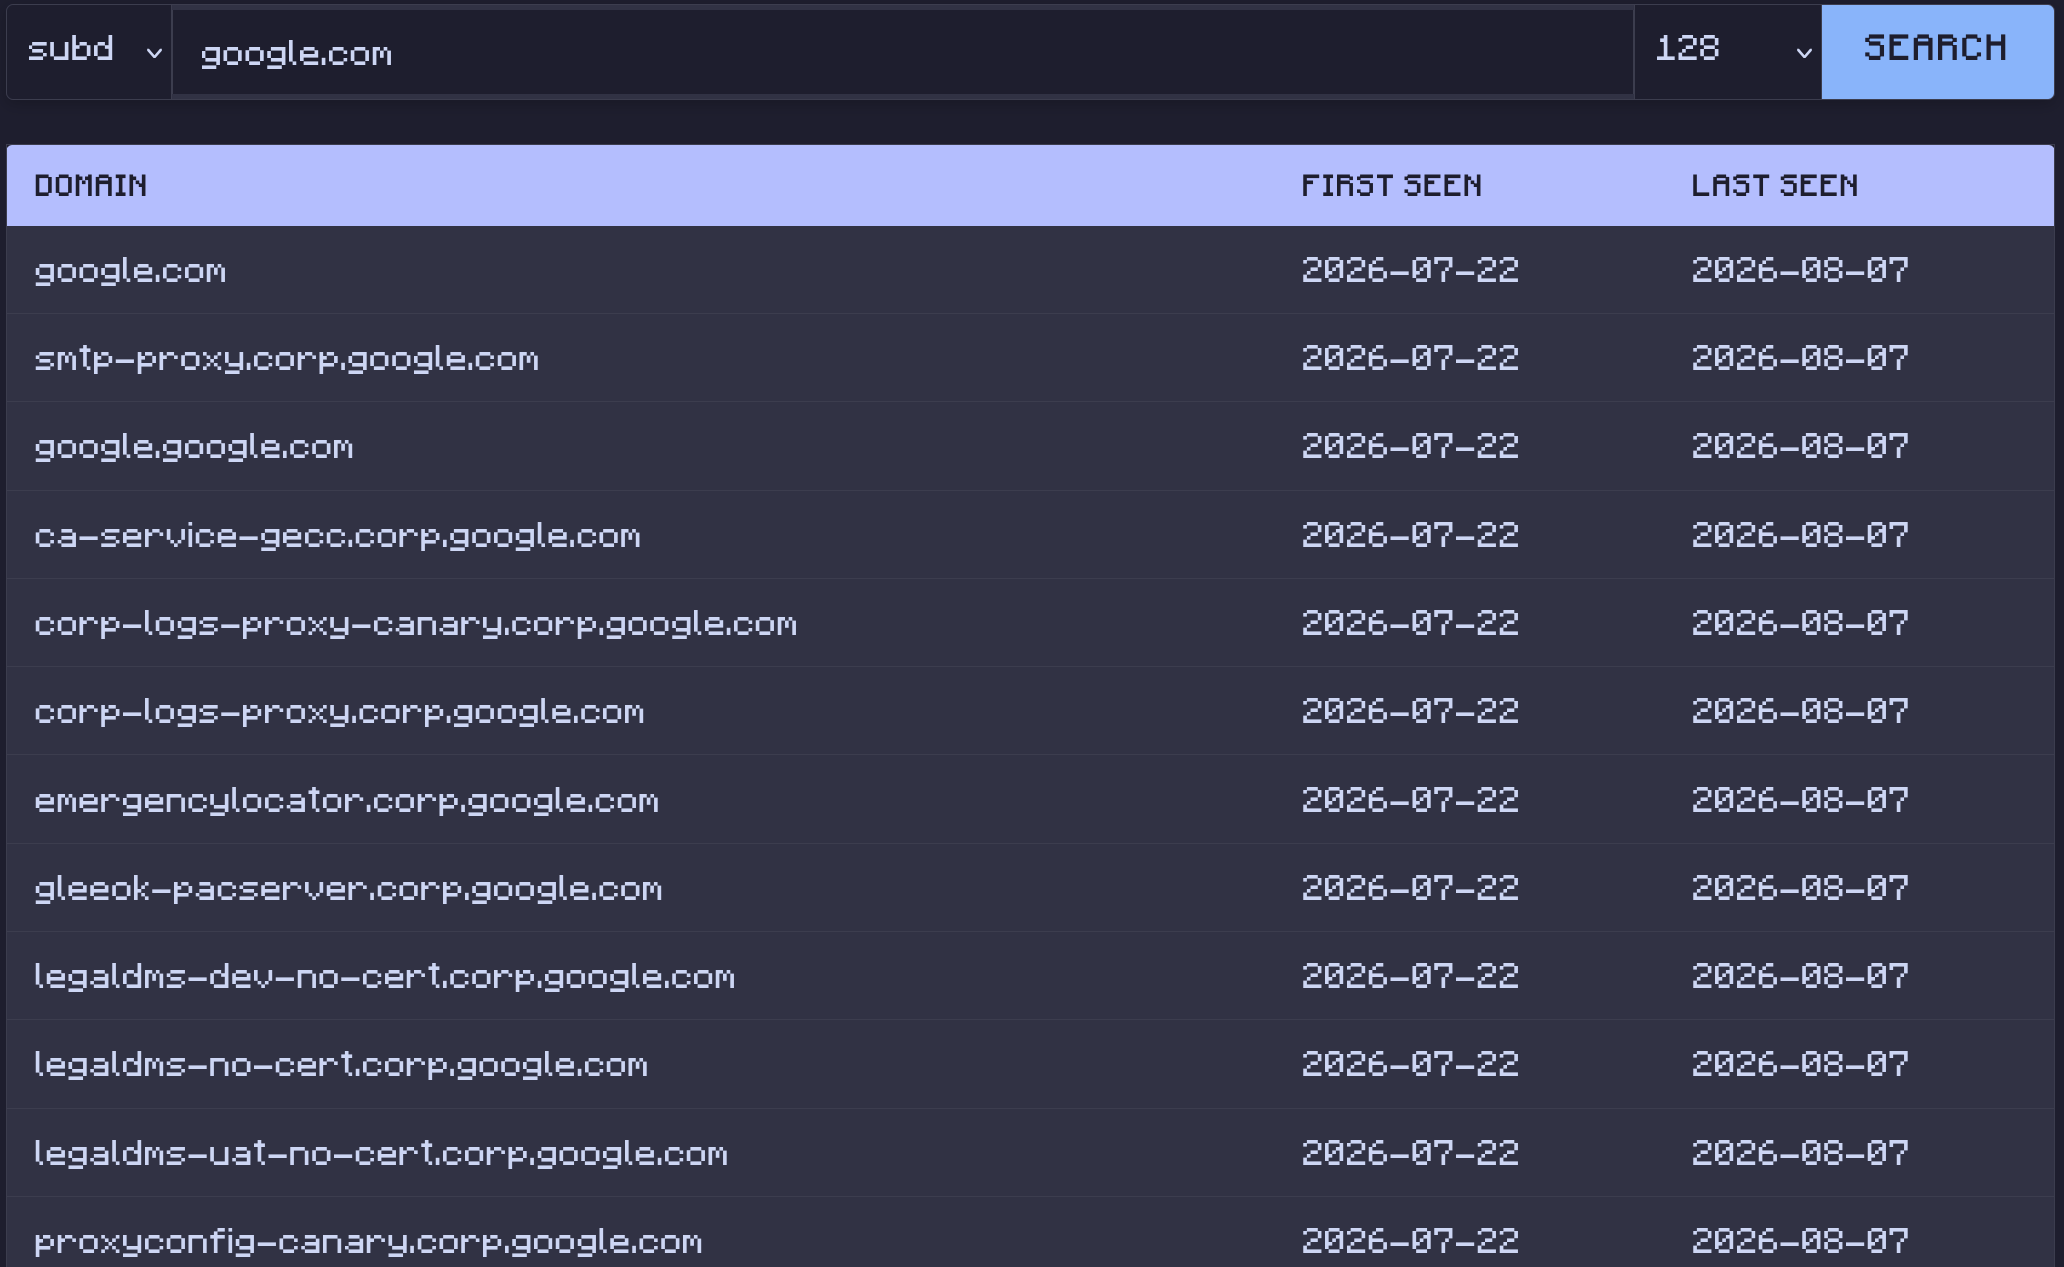Click first seen date for ca-service-gecc.corp.google.com
The width and height of the screenshot is (2064, 1267).
coord(1410,536)
